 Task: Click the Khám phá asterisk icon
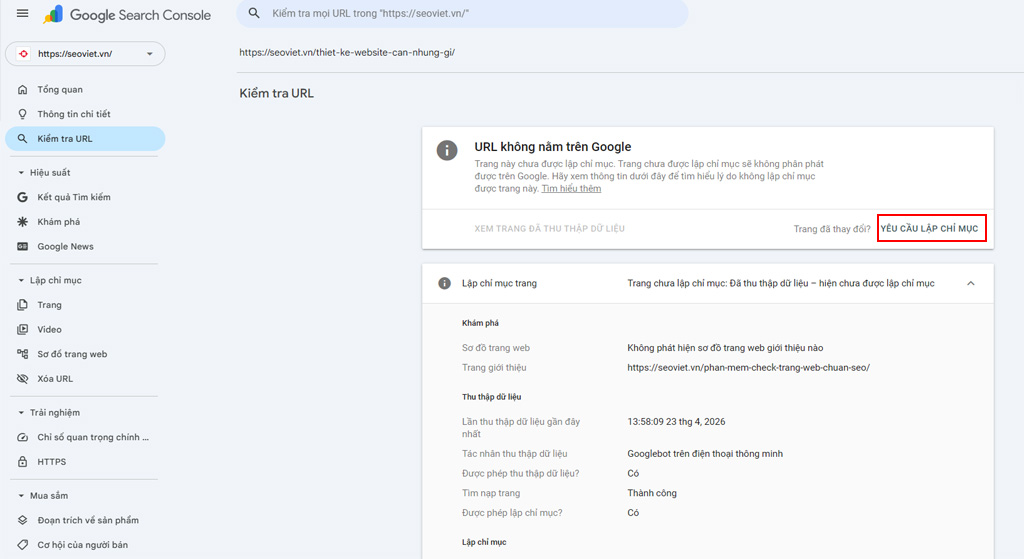pyautogui.click(x=22, y=222)
